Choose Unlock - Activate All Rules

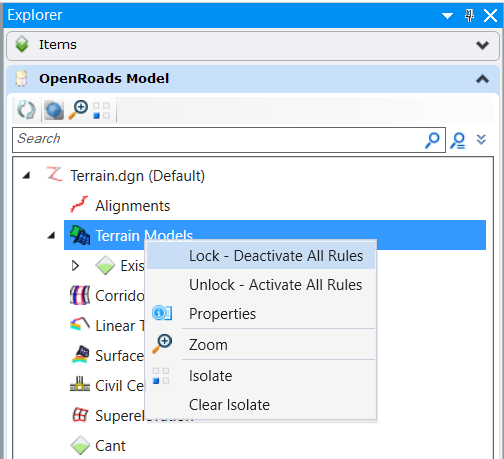point(261,285)
